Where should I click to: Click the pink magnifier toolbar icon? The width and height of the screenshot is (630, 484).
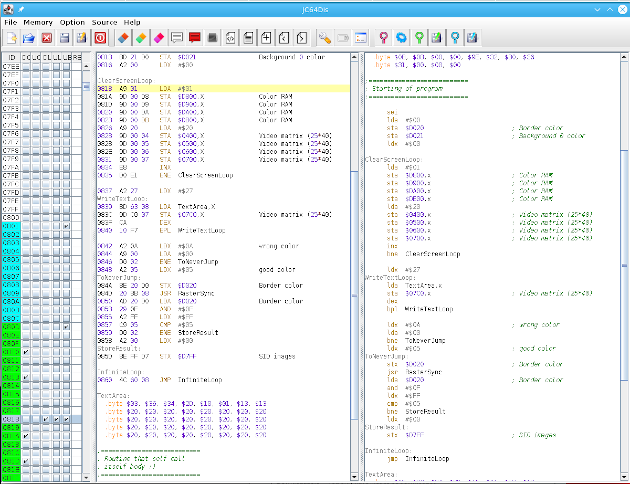click(383, 37)
